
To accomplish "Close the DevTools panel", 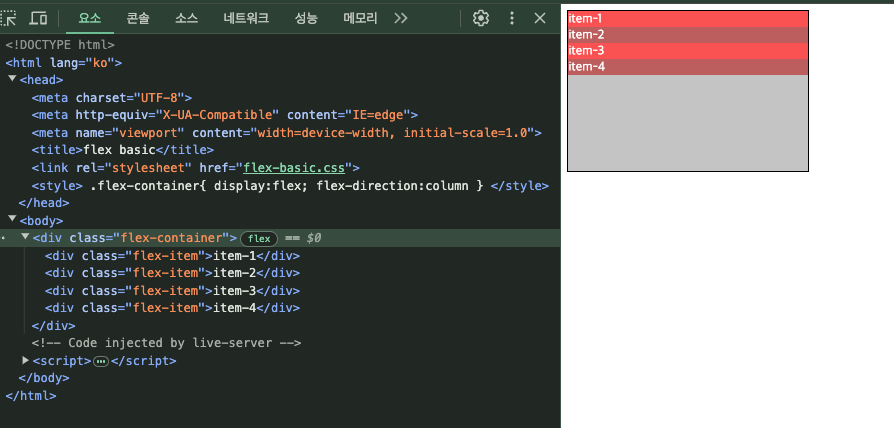I will point(540,18).
